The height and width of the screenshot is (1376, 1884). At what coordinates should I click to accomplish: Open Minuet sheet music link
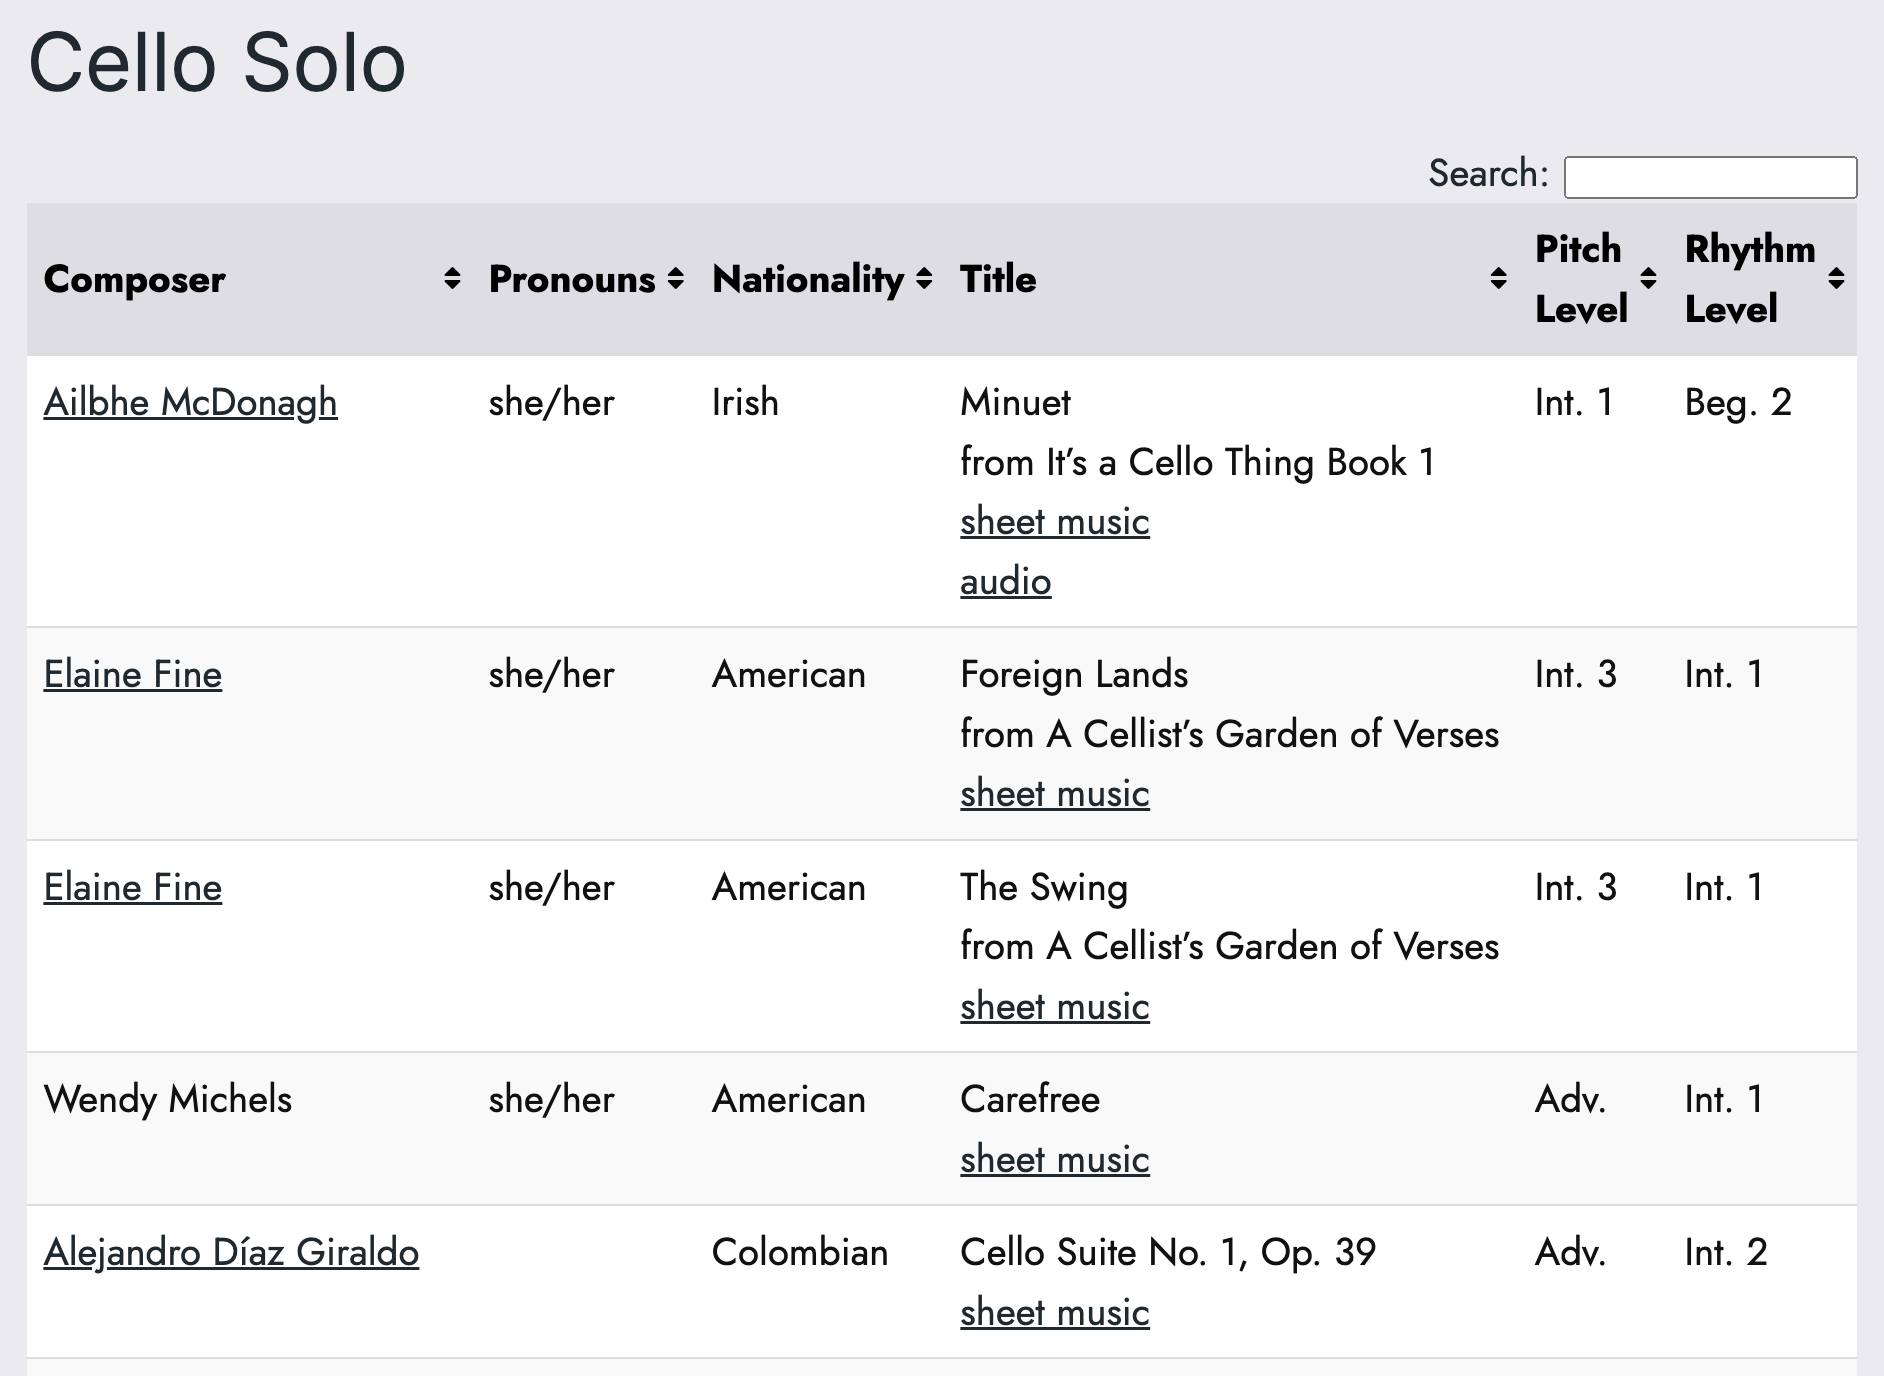(x=1055, y=522)
